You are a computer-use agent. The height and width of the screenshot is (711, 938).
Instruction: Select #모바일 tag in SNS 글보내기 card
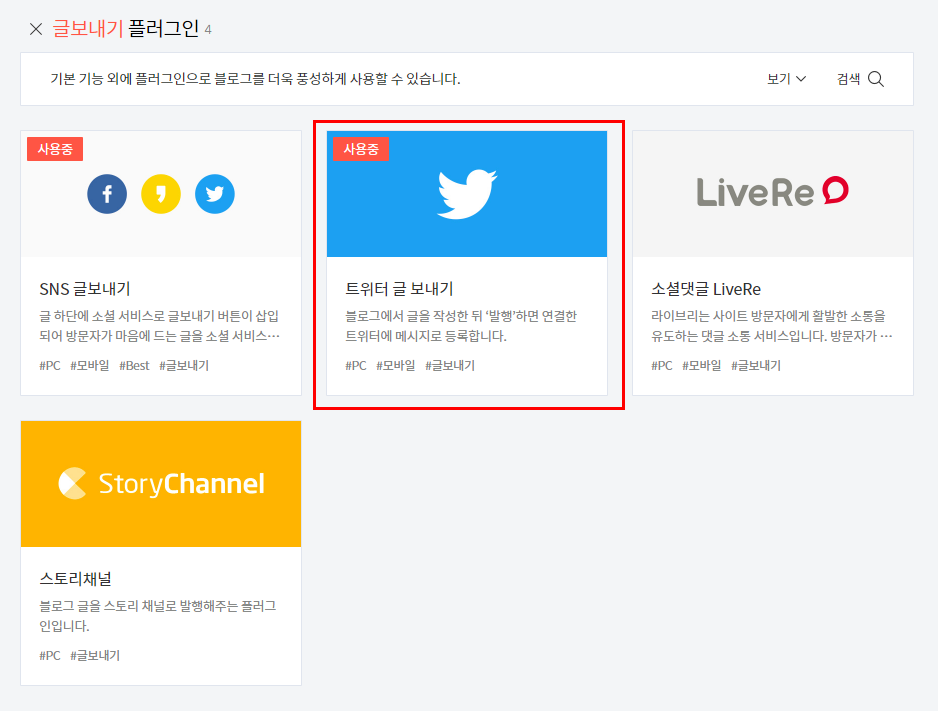[x=90, y=365]
